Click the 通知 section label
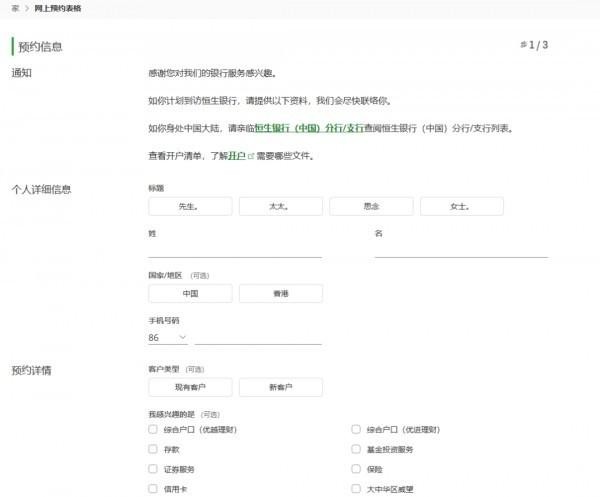600x497 pixels. point(21,73)
